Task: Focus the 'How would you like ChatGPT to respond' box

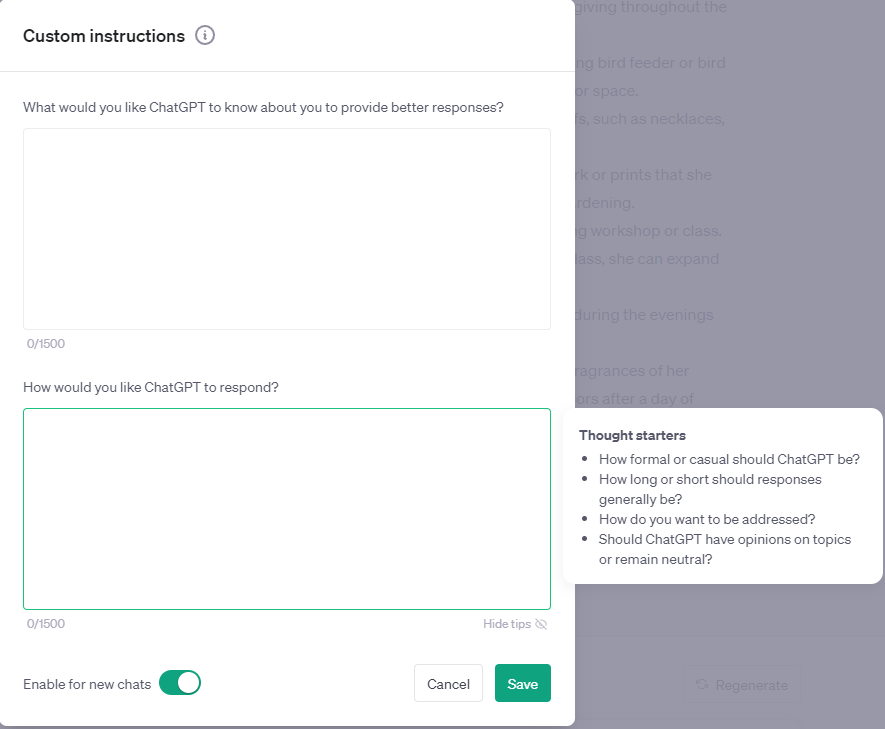Action: [287, 509]
